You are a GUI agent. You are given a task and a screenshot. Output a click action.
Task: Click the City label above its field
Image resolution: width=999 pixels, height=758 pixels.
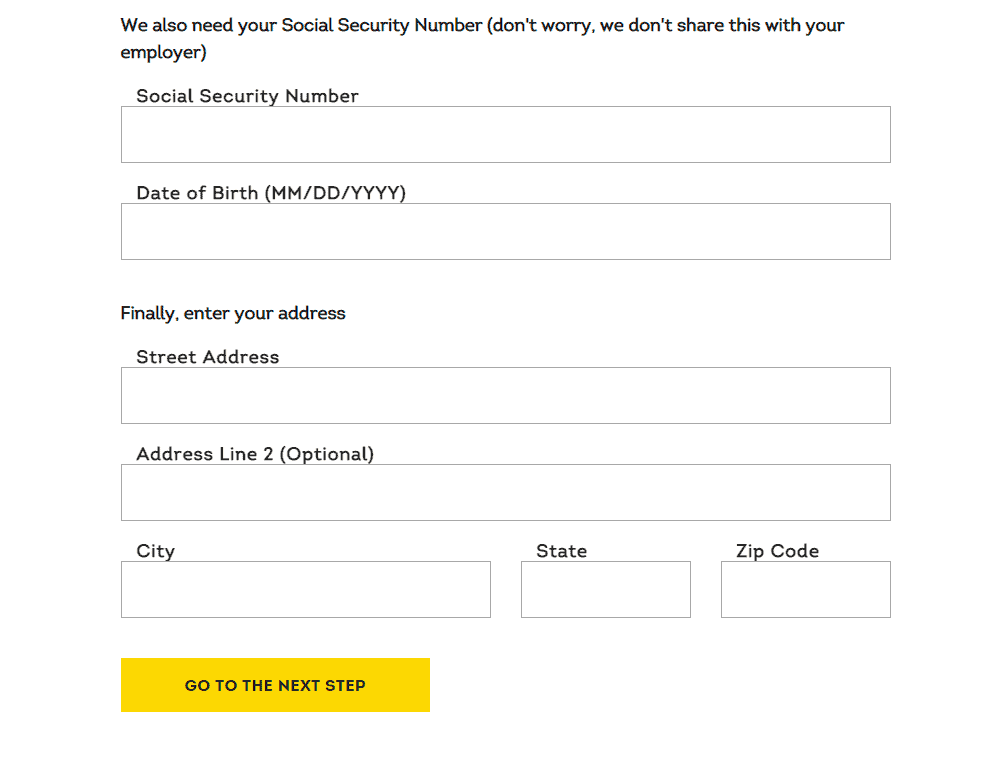(155, 551)
